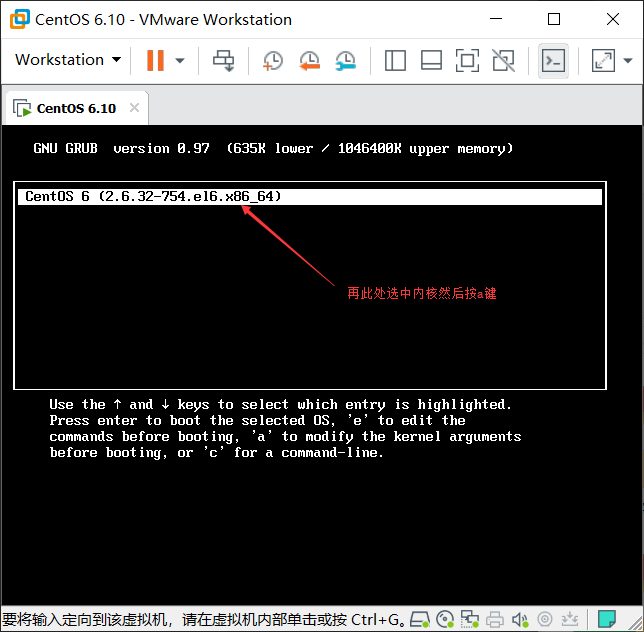Click the sound card status icon
The image size is (644, 632).
[x=520, y=619]
